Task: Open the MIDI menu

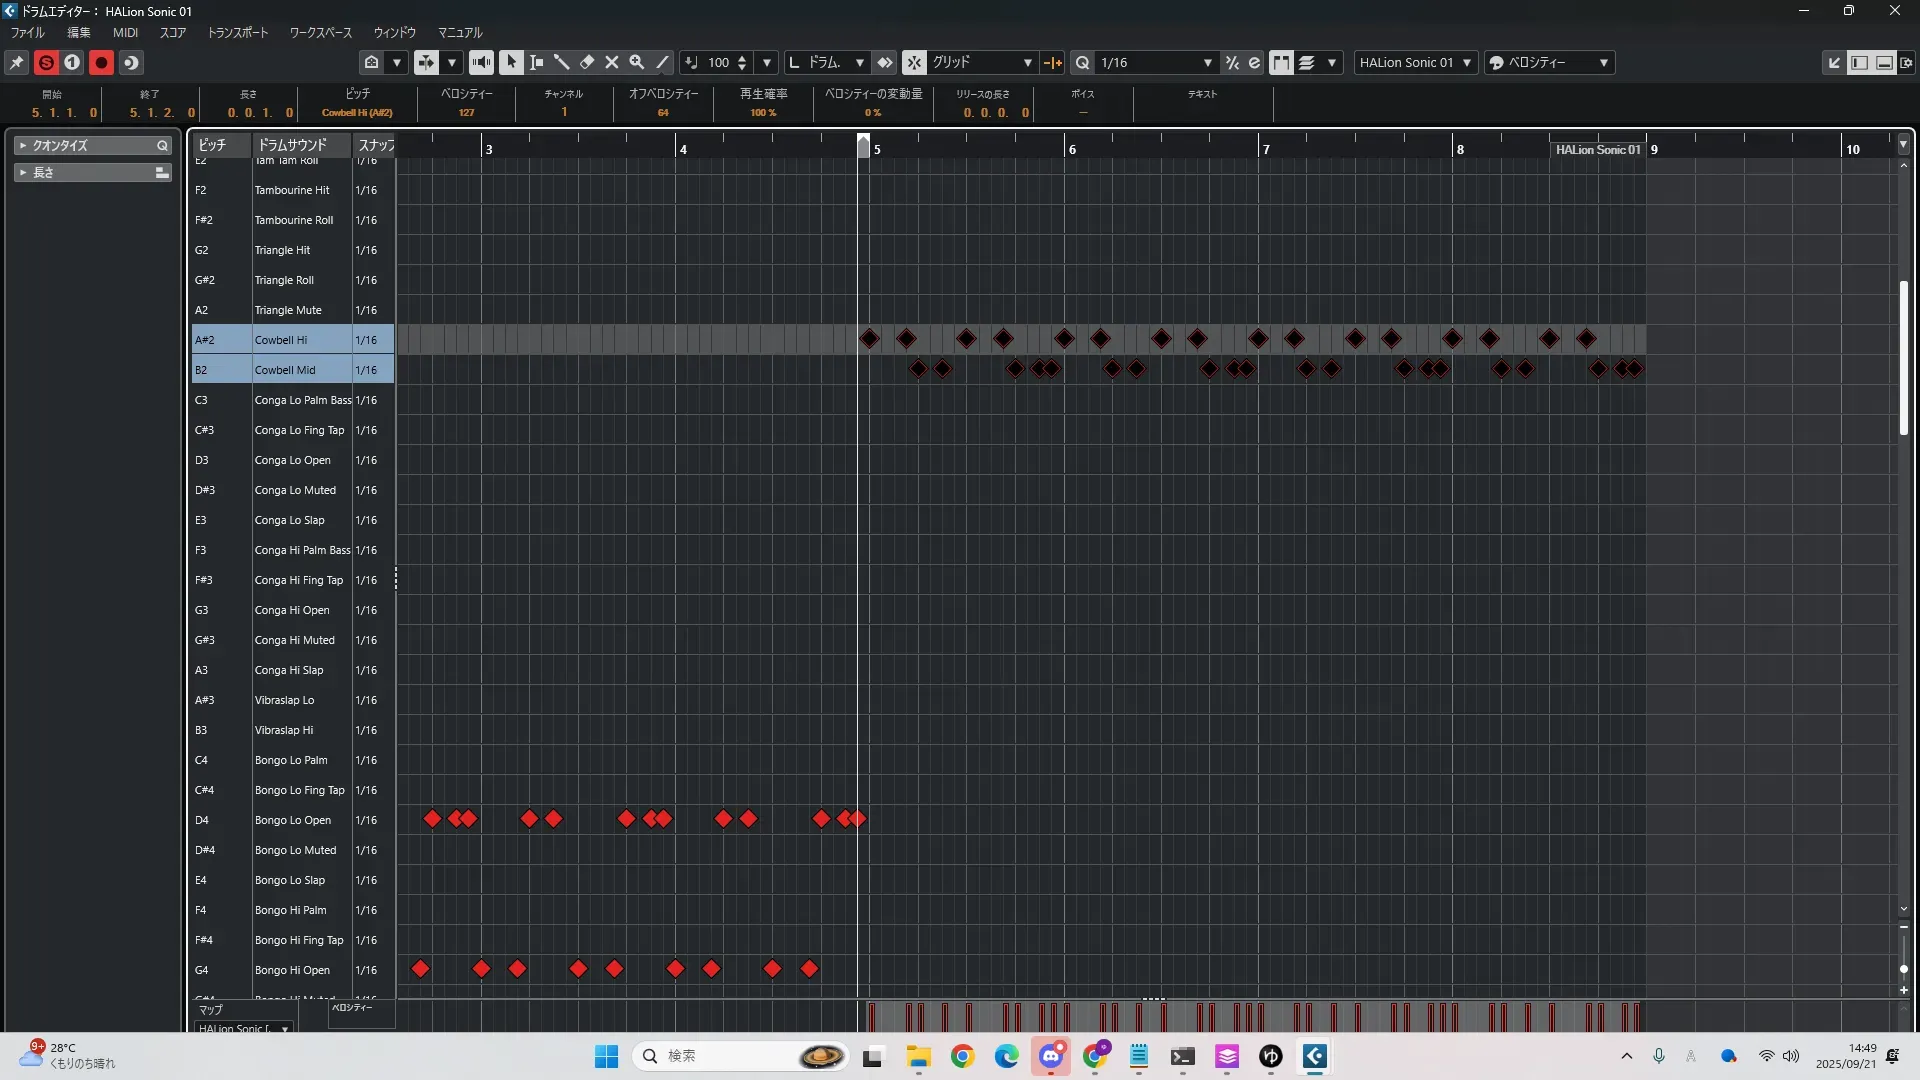Action: tap(125, 32)
